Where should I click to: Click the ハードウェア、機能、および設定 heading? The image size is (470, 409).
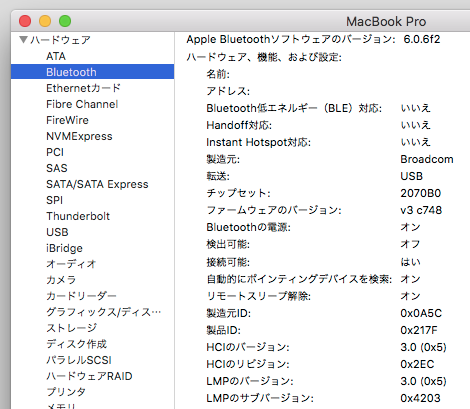pos(264,57)
